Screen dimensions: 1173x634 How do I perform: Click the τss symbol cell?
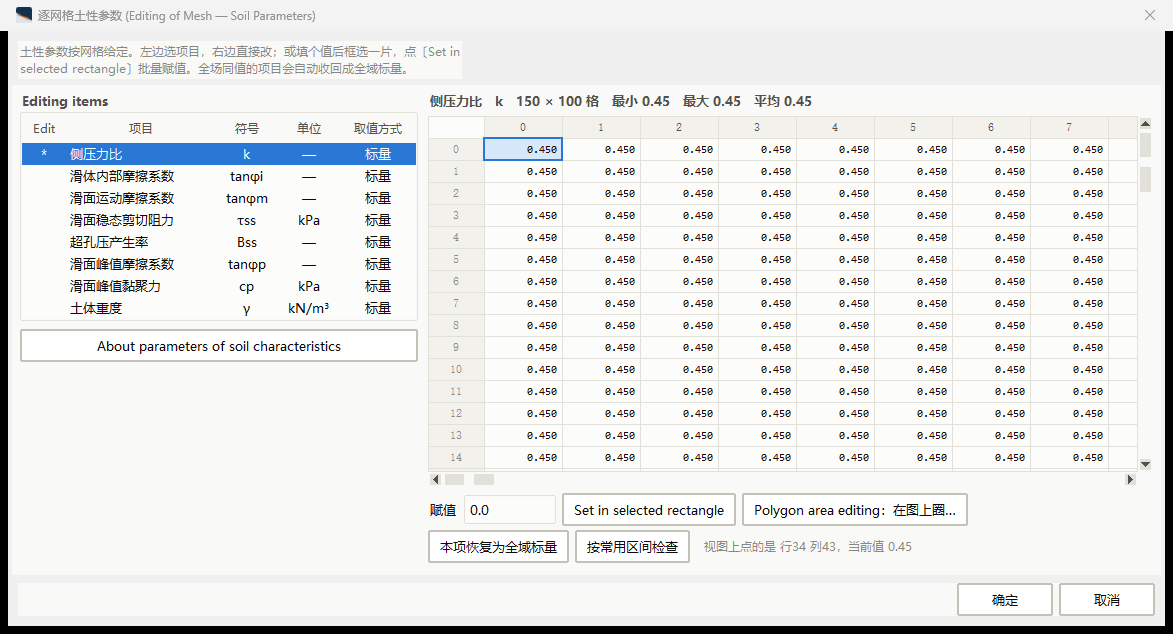(247, 220)
